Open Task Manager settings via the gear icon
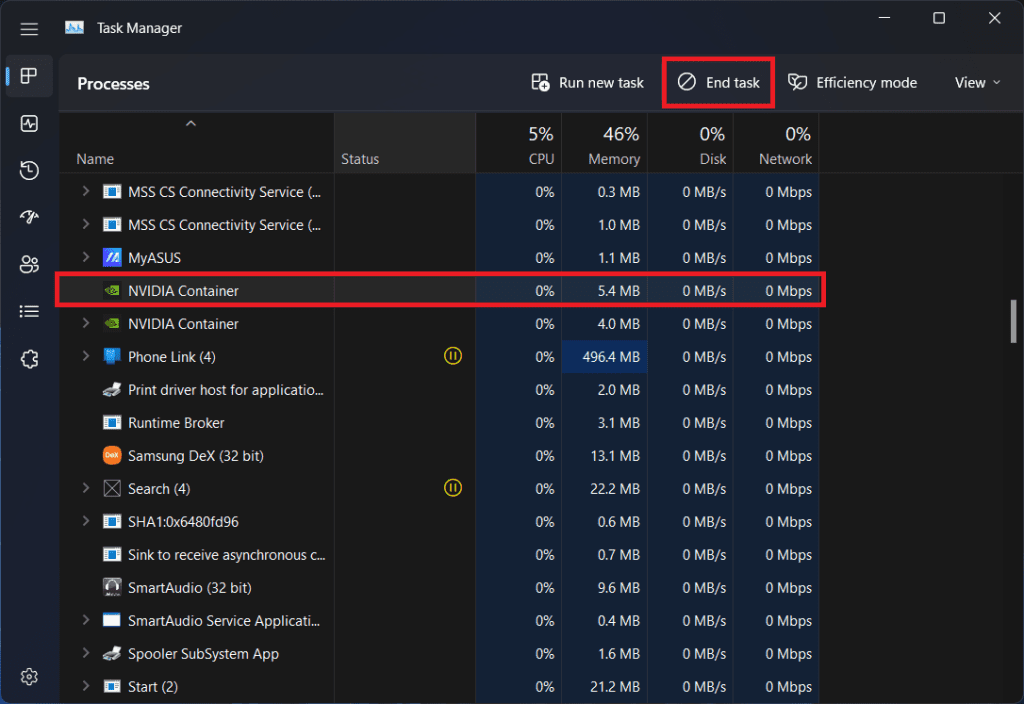Viewport: 1024px width, 704px height. [x=29, y=676]
